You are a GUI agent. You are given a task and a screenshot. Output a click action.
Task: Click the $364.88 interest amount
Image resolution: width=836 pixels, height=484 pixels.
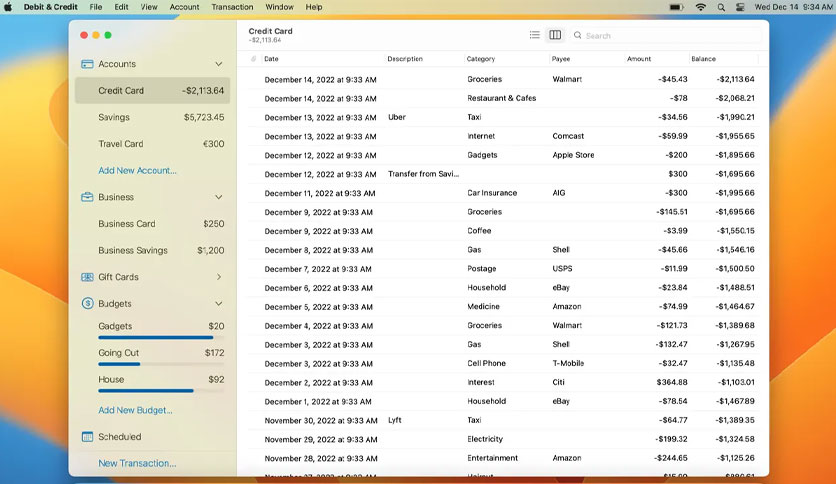click(672, 382)
